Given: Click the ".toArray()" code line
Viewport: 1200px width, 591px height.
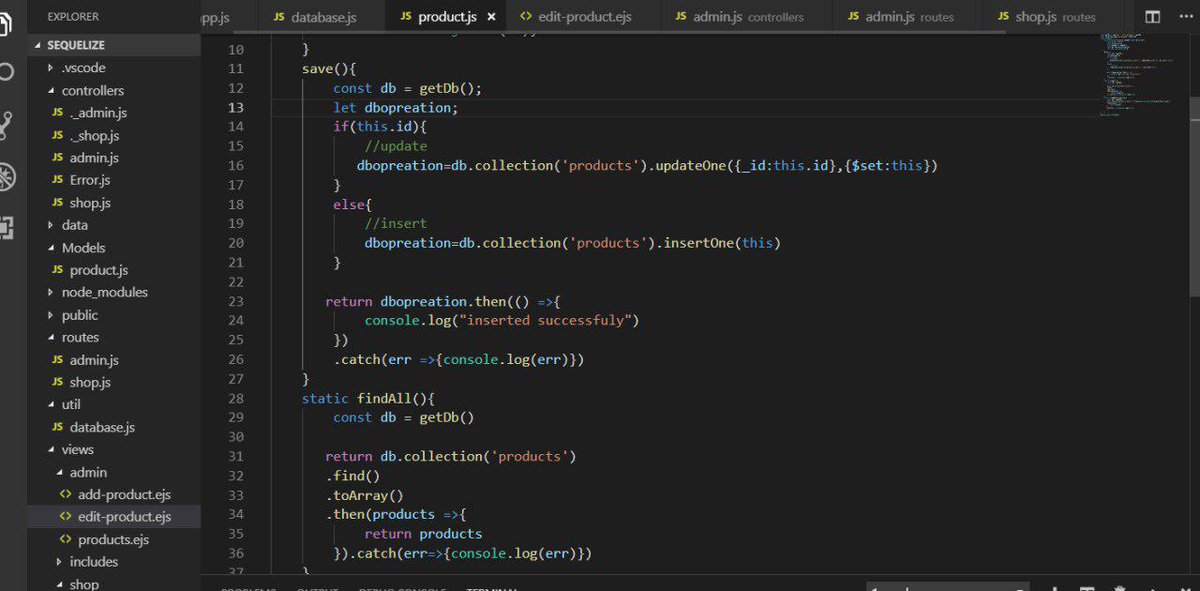Looking at the screenshot, I should coord(364,495).
